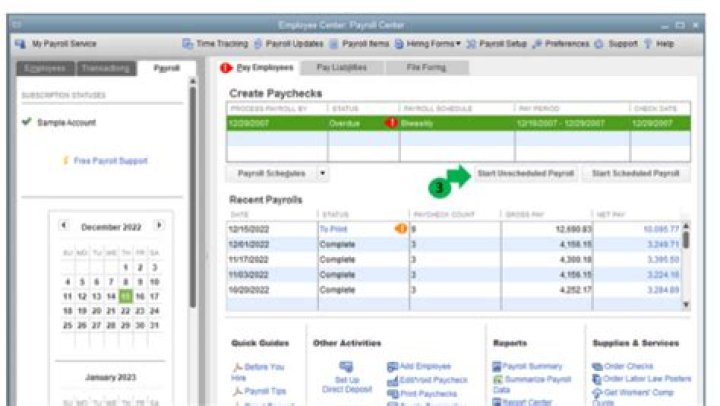Select overdue Biweekly payroll schedule row
The width and height of the screenshot is (720, 406).
(458, 123)
